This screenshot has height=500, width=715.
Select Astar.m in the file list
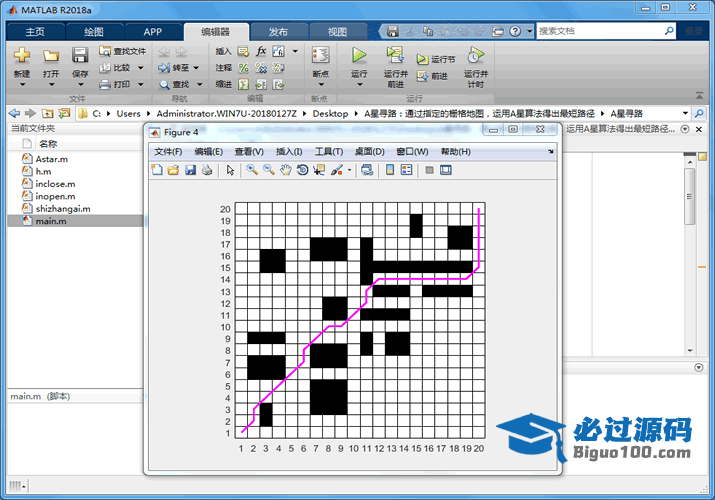pos(52,159)
